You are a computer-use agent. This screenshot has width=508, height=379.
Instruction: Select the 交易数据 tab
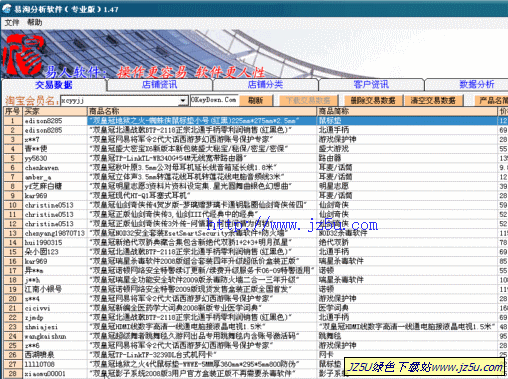pyautogui.click(x=54, y=85)
